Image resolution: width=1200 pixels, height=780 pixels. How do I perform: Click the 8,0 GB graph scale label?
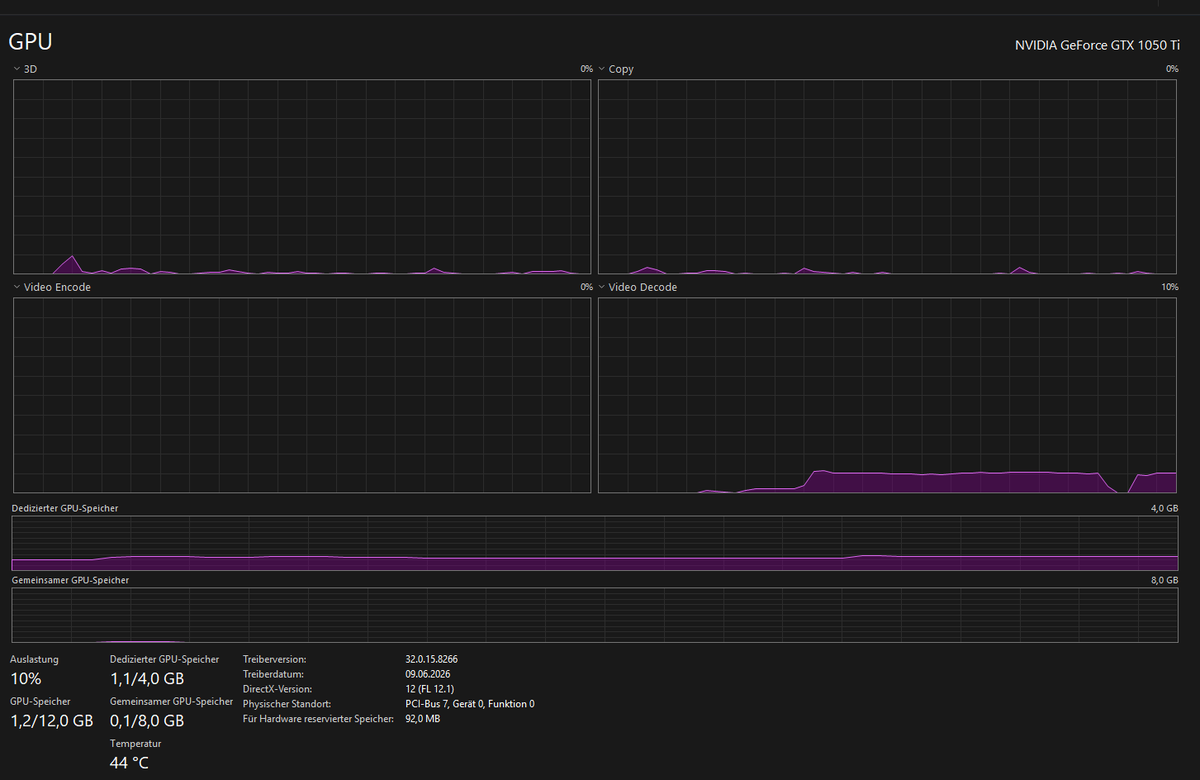[x=1165, y=580]
